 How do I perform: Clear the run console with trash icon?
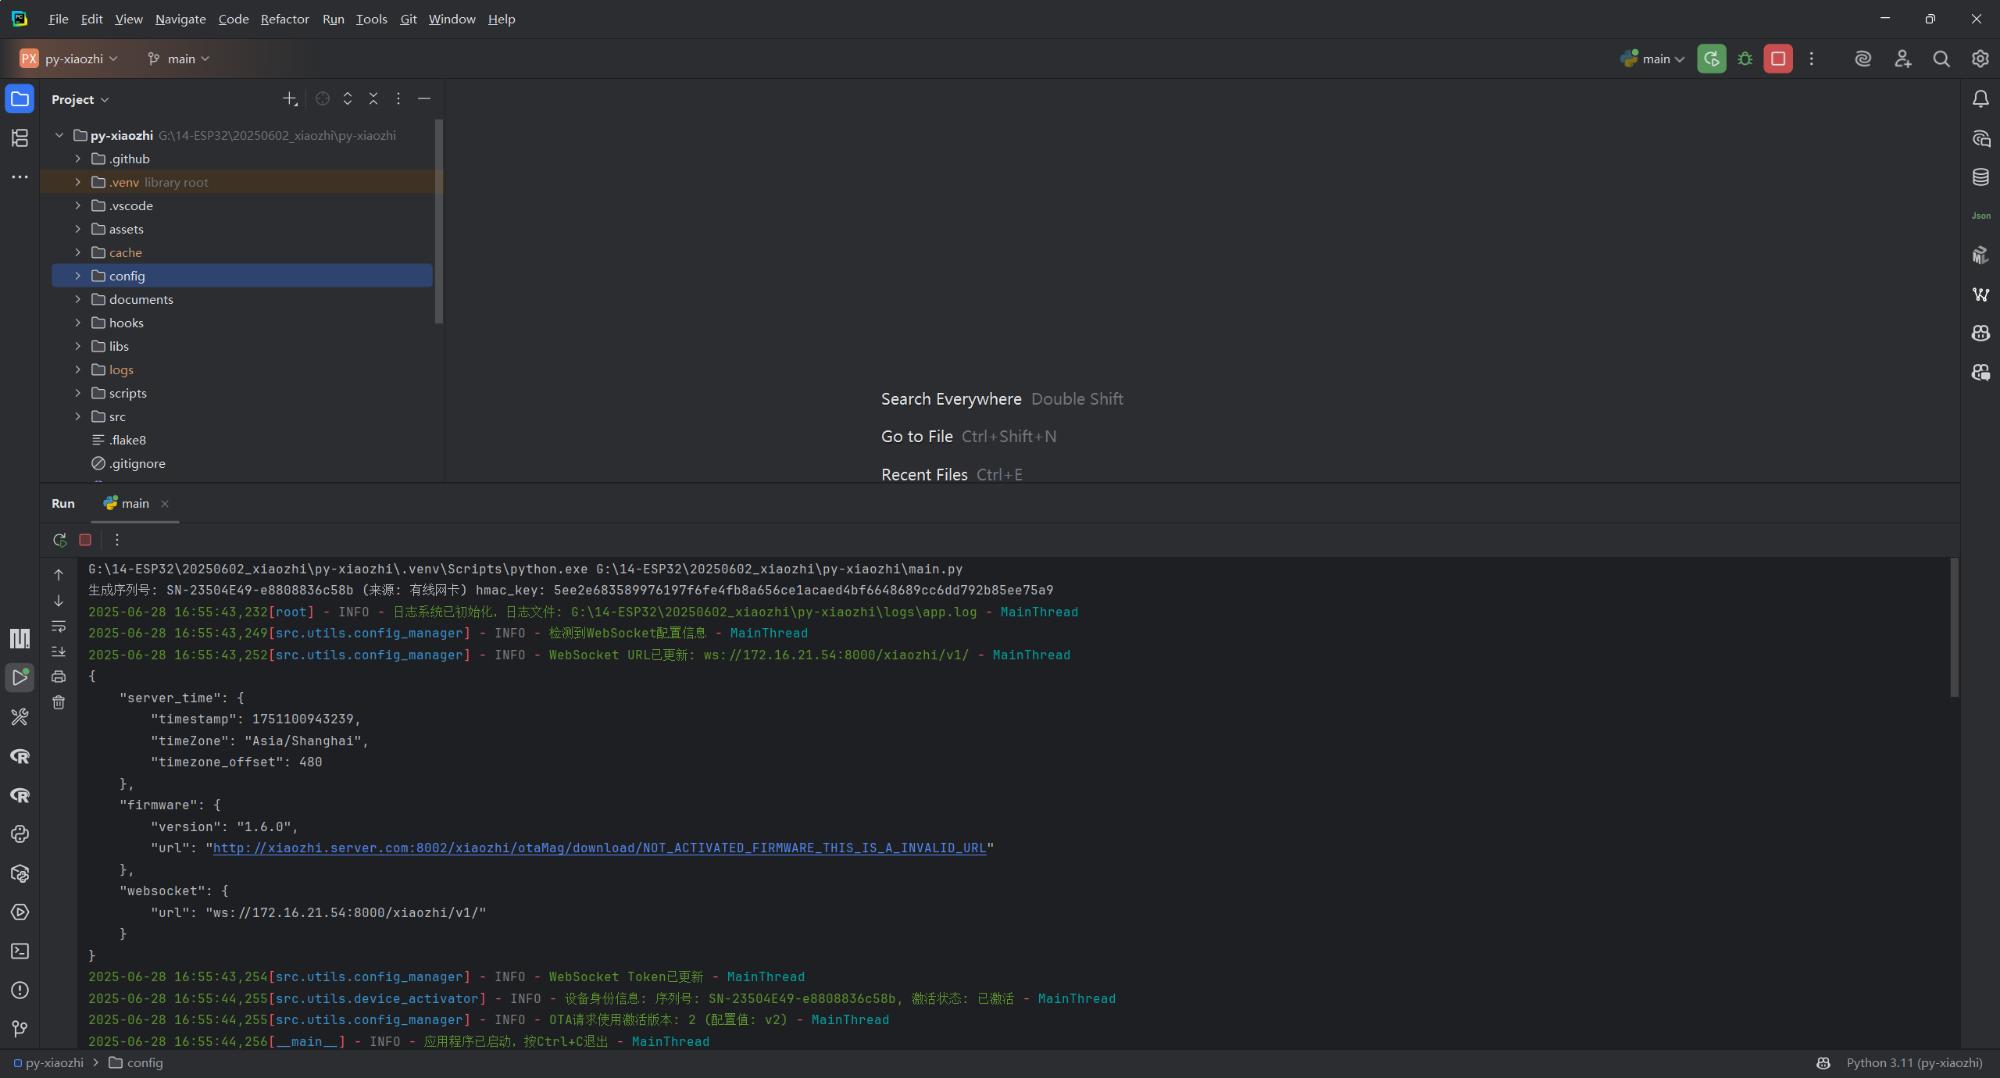pos(59,703)
